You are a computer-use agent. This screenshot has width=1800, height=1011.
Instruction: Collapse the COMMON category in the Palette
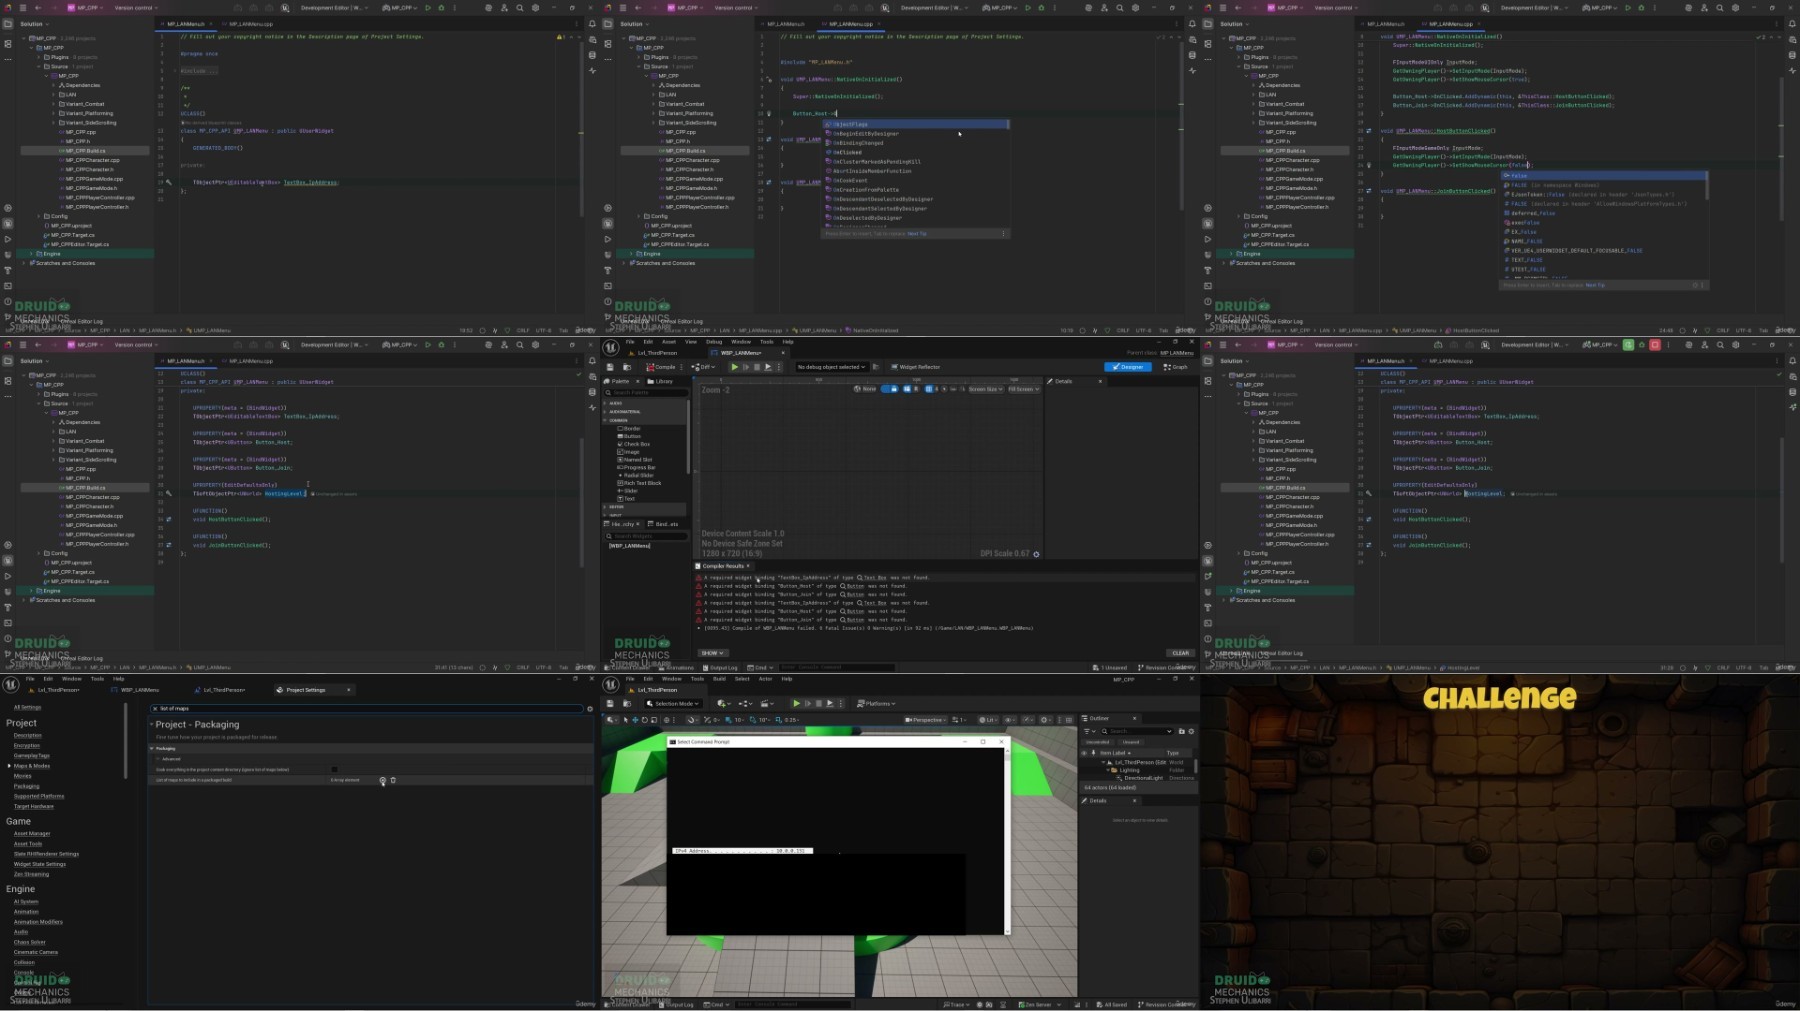point(605,421)
